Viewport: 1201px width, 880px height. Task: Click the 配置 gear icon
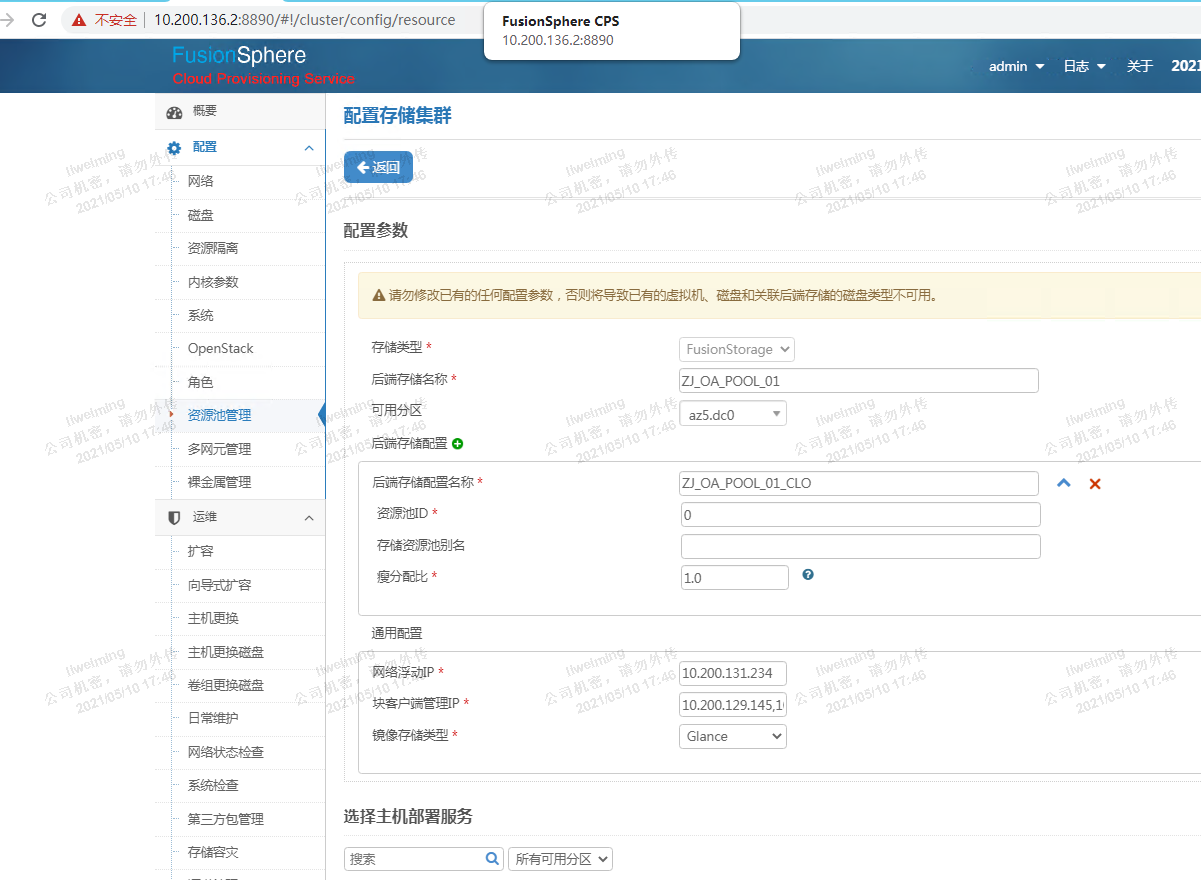174,148
